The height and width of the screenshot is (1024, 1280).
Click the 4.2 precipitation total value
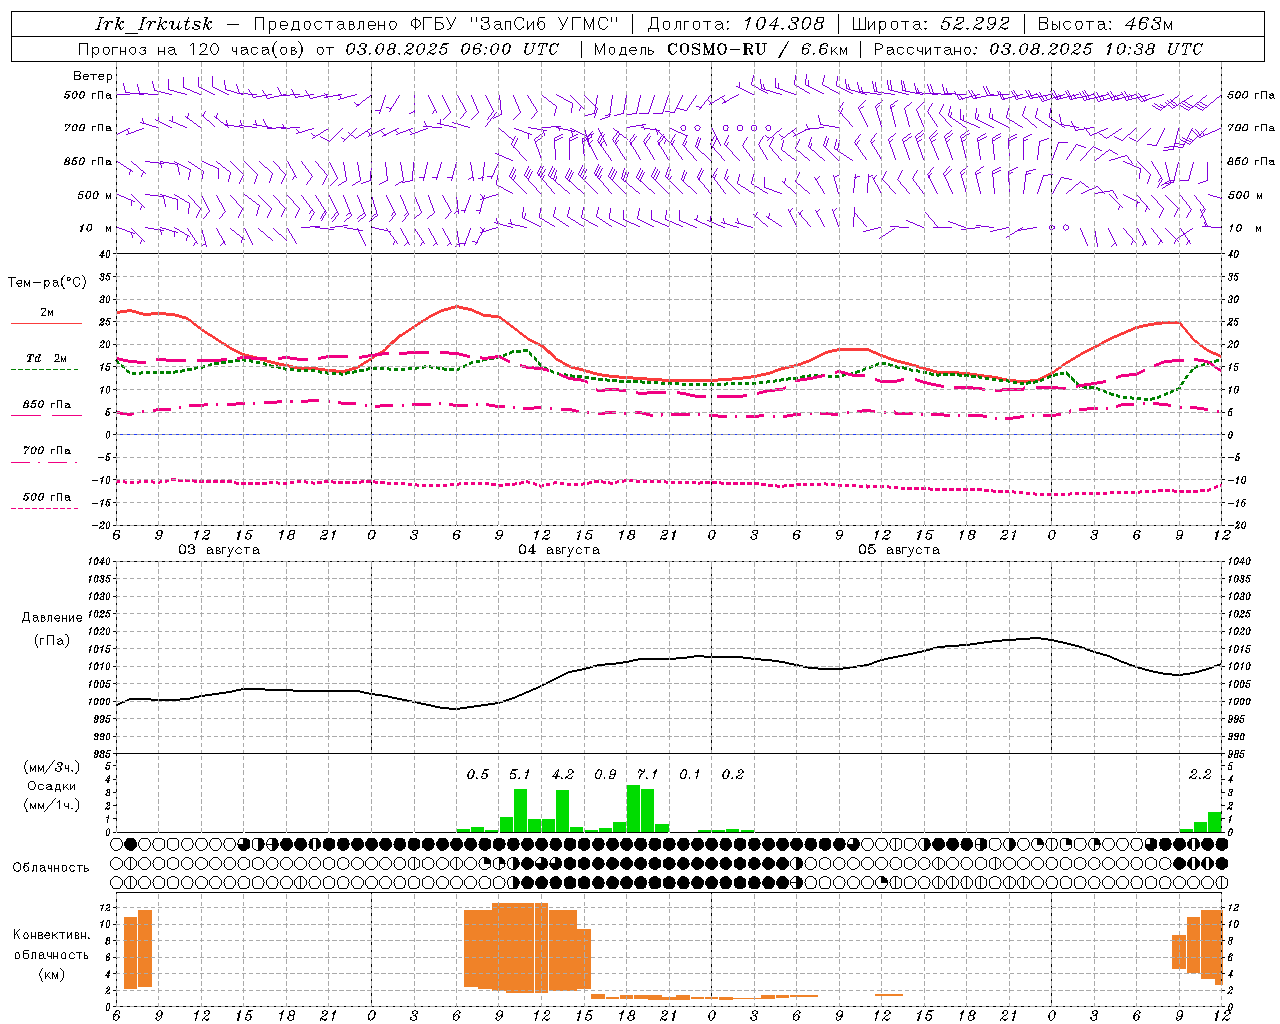click(x=563, y=774)
